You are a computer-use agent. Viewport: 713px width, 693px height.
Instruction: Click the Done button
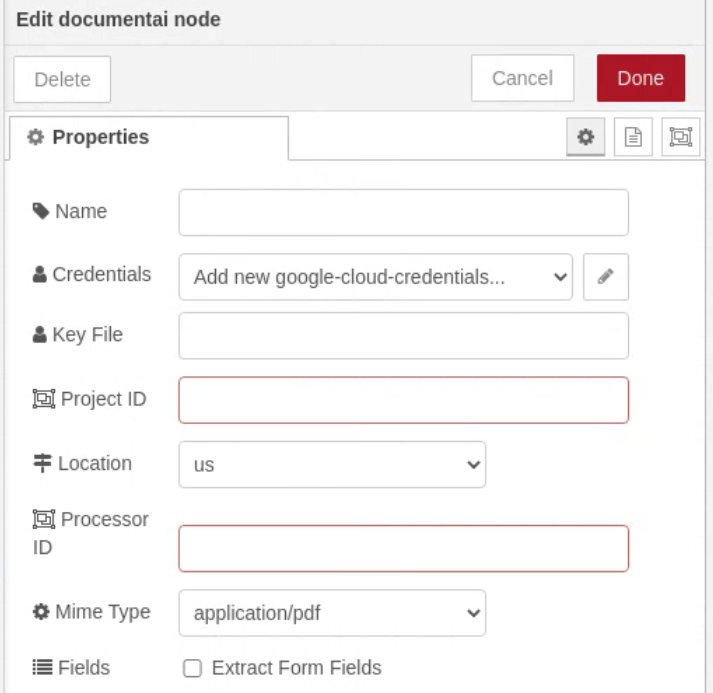(x=641, y=78)
